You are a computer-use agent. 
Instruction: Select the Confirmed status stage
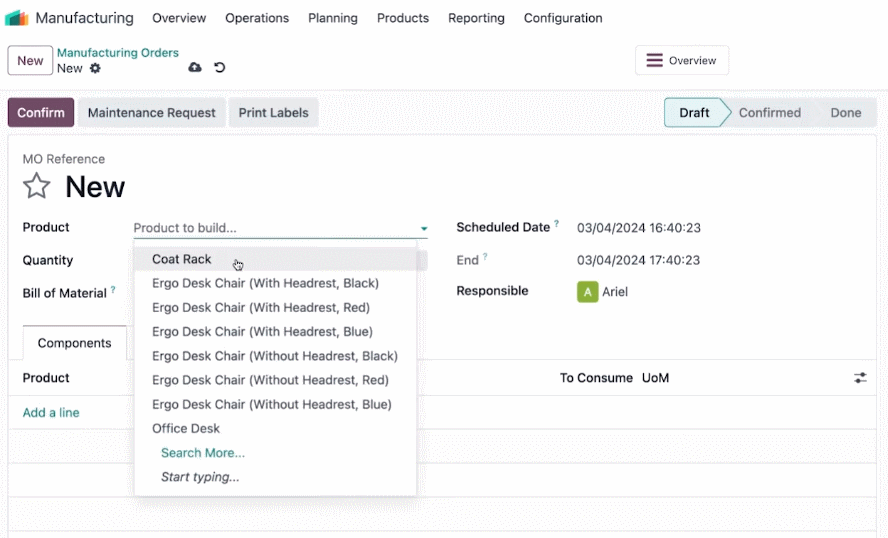pyautogui.click(x=770, y=112)
